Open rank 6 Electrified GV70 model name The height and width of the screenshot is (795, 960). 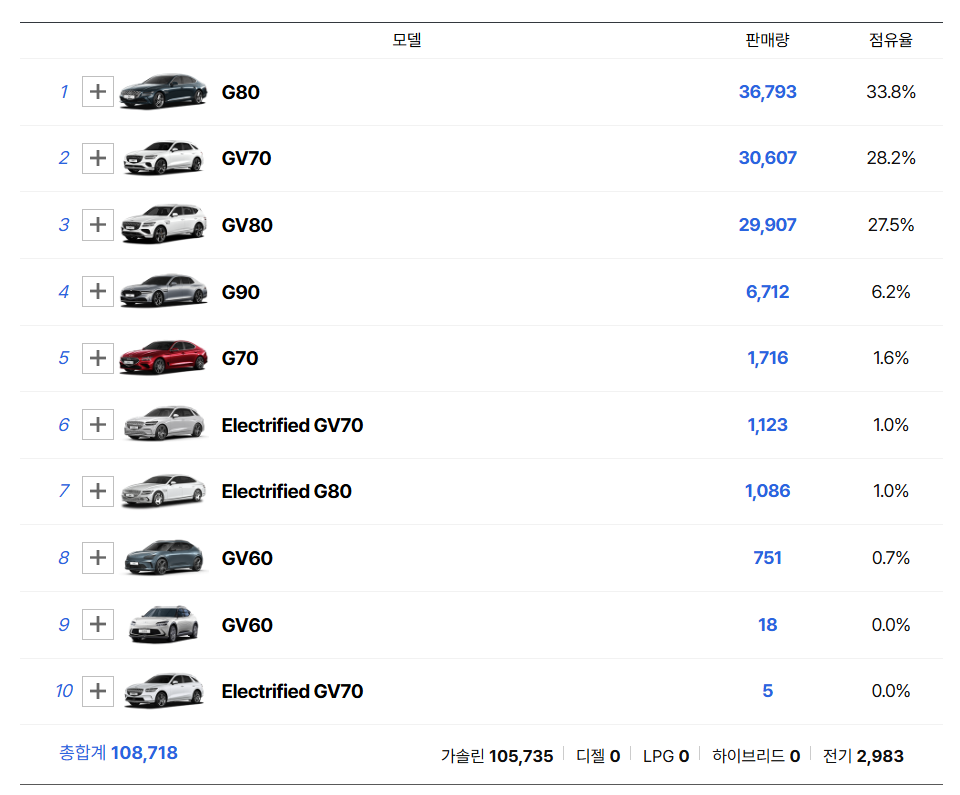292,425
